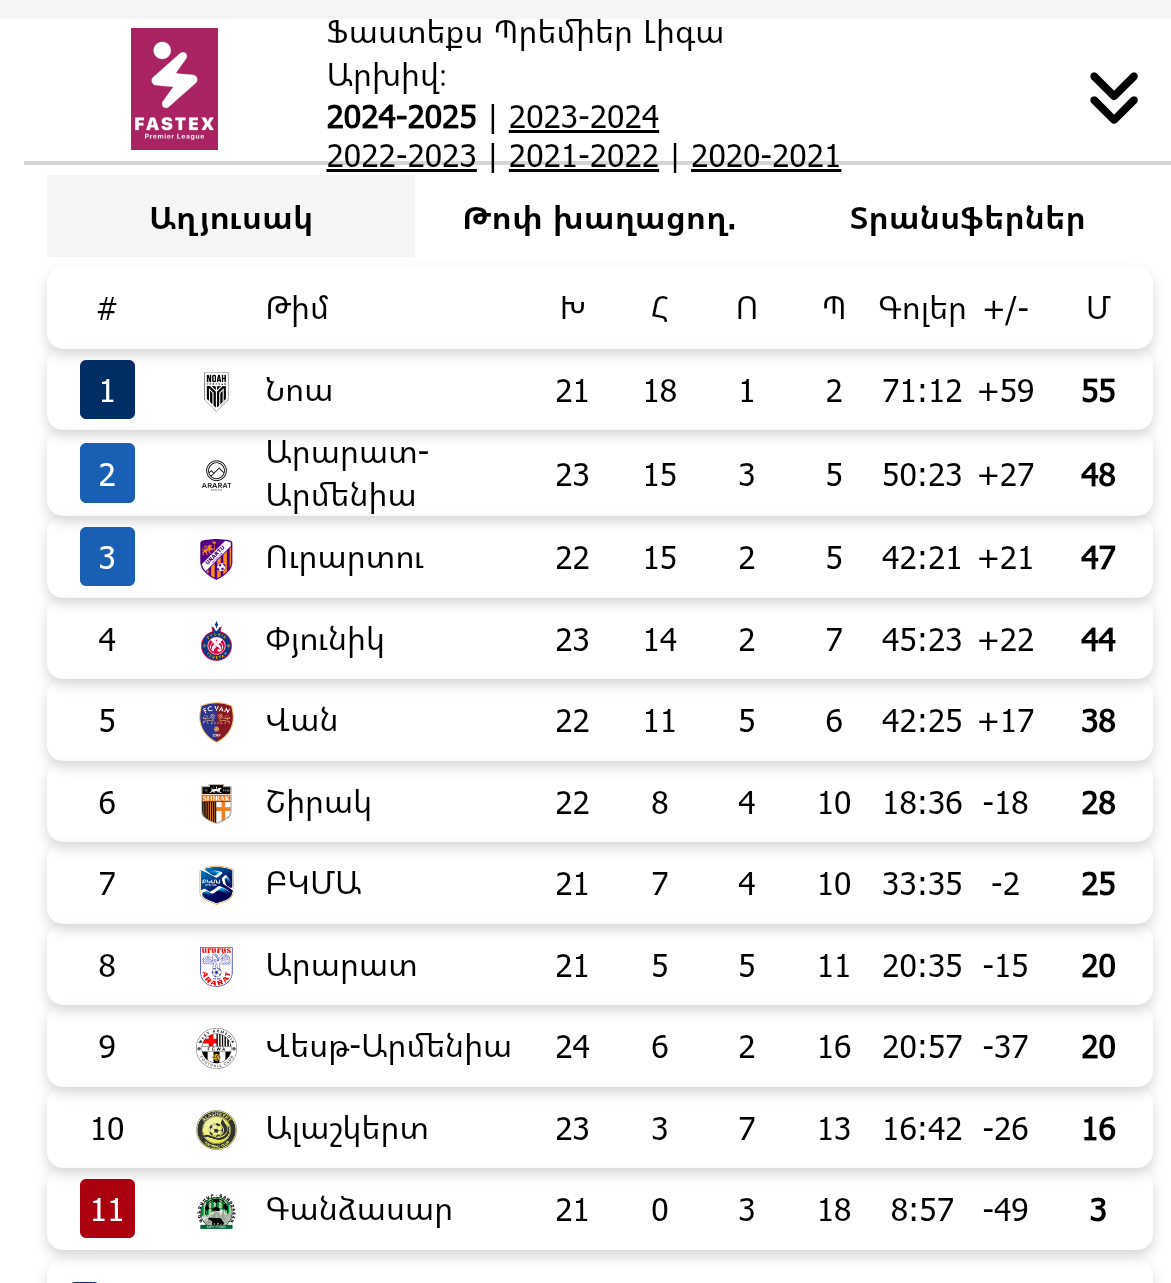Click the Վեսթ-Արմենիա team name

point(388,1047)
